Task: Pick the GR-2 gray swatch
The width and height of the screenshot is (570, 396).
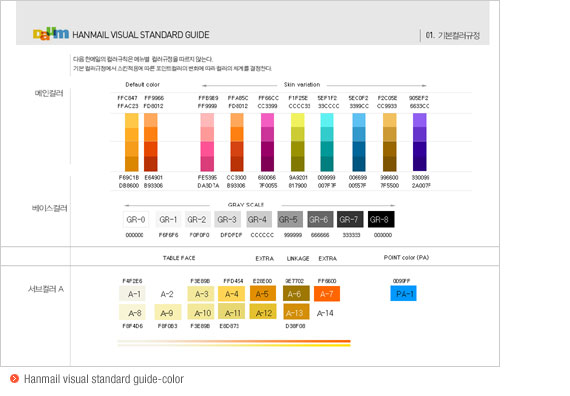Action: tap(197, 219)
